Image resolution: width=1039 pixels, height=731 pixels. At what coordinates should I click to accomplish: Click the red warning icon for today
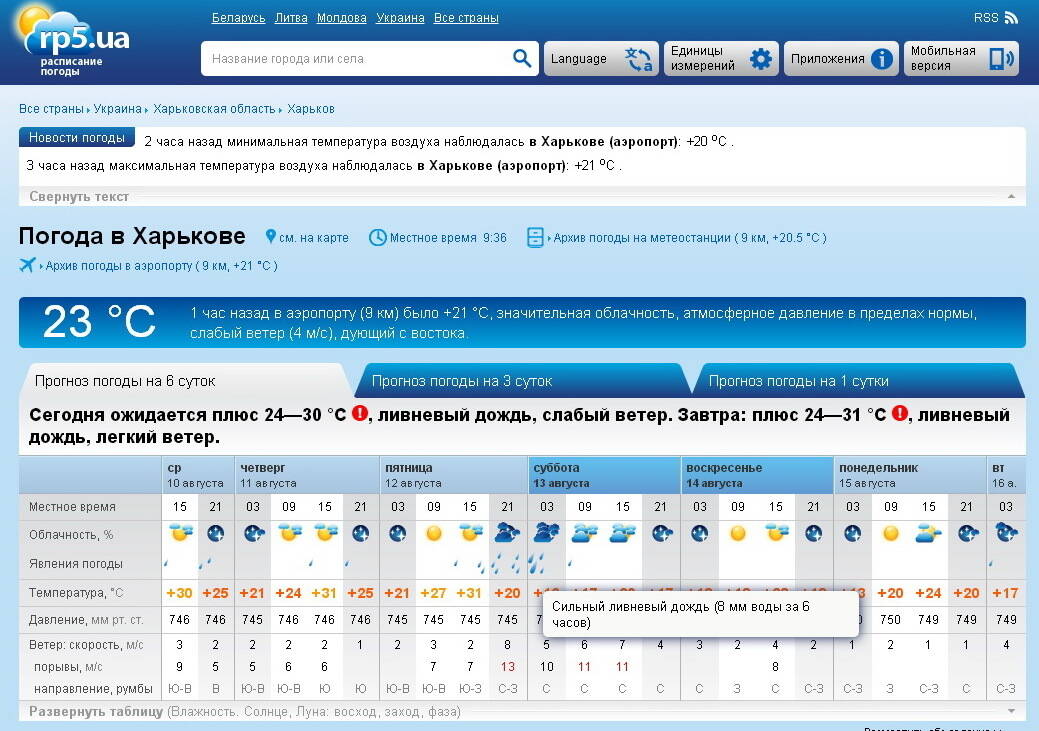point(359,414)
